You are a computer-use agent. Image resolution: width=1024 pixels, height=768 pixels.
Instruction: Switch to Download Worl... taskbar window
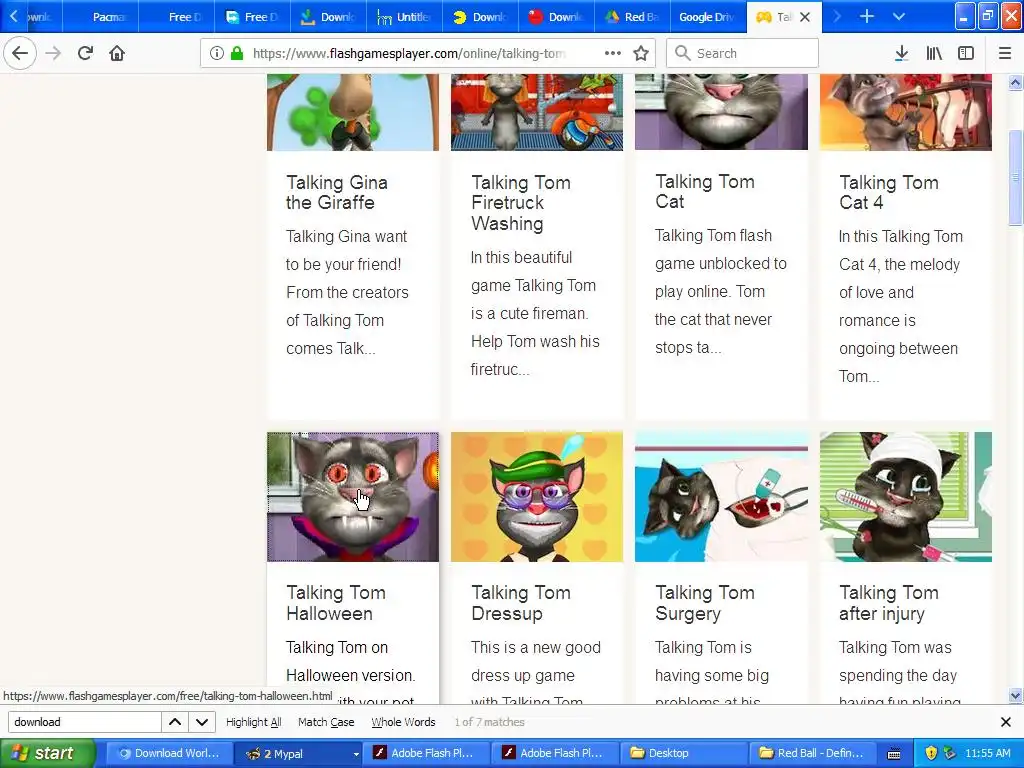point(168,753)
